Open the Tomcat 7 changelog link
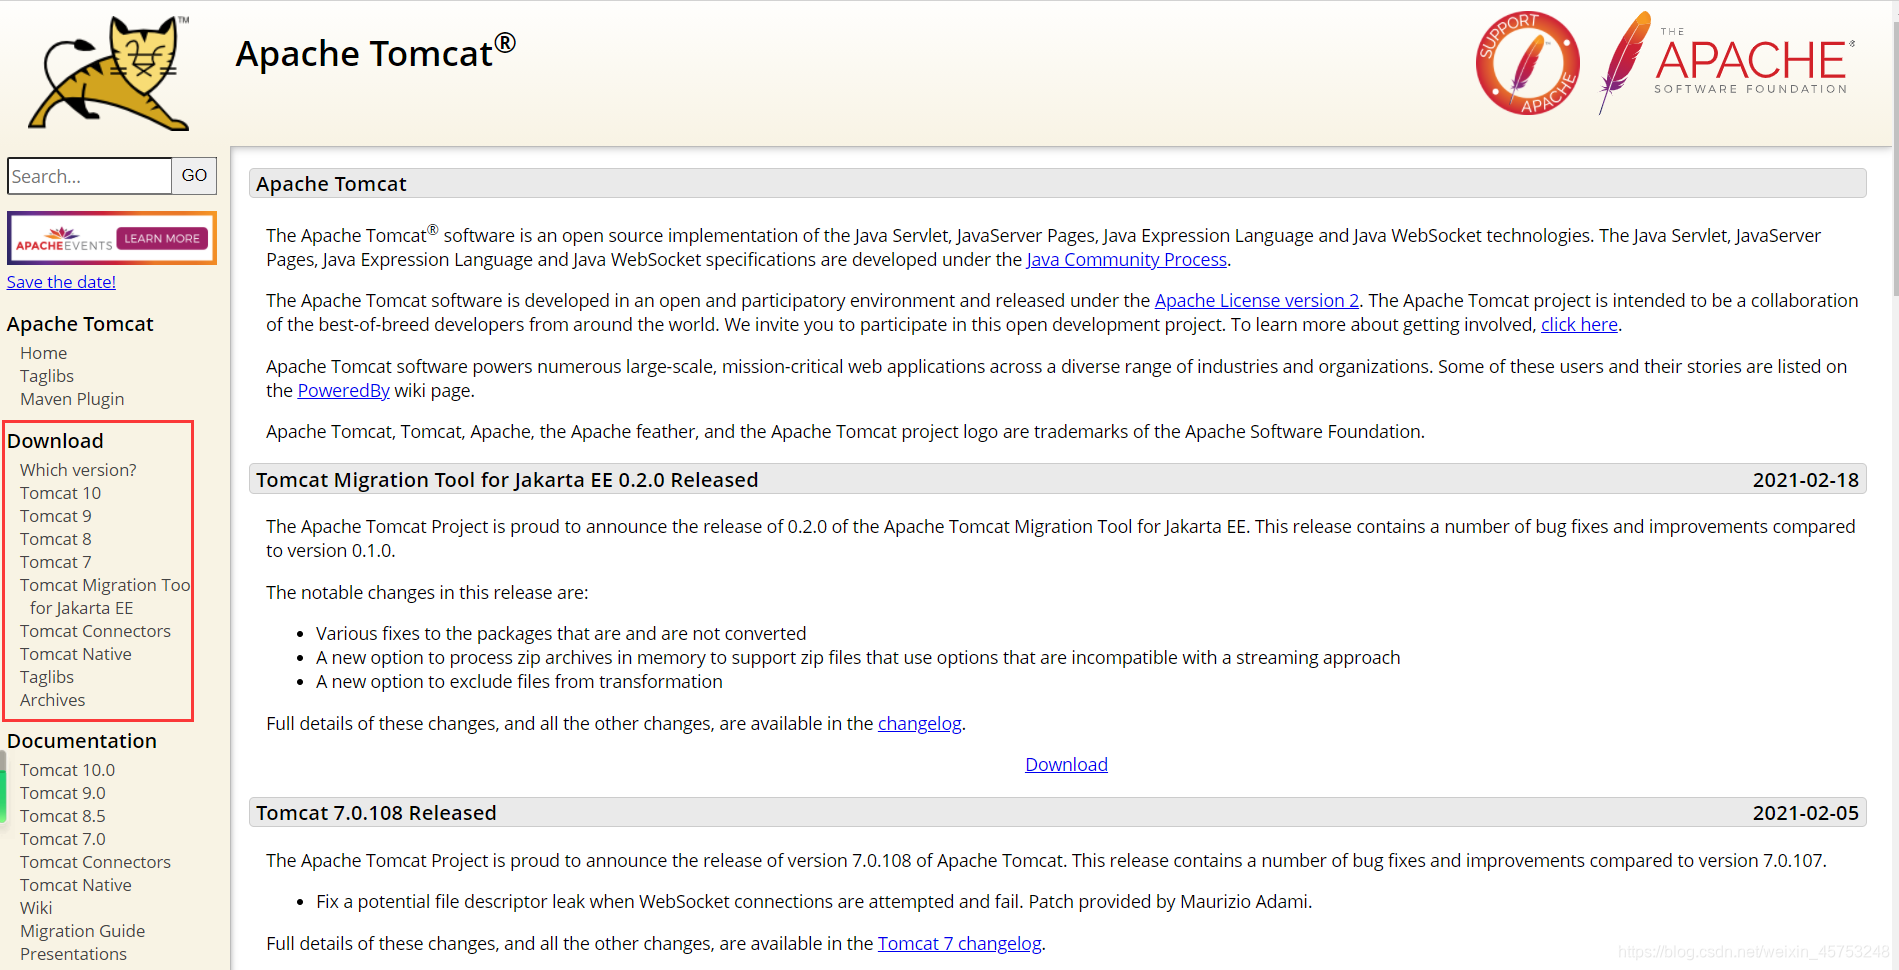The height and width of the screenshot is (970, 1899). pos(960,944)
